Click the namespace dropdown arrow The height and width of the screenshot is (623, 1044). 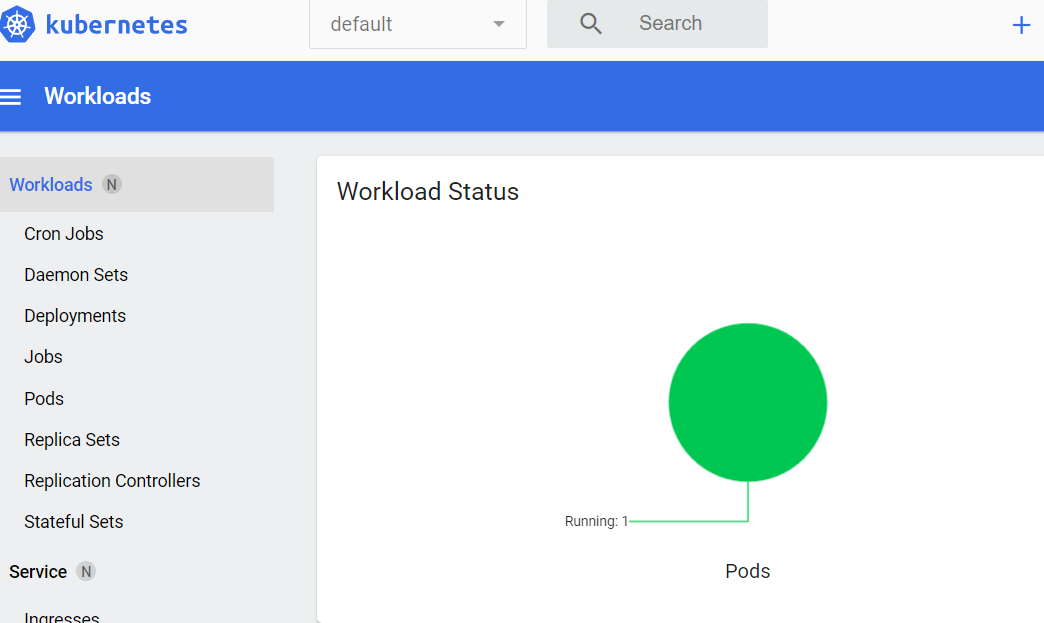click(499, 24)
